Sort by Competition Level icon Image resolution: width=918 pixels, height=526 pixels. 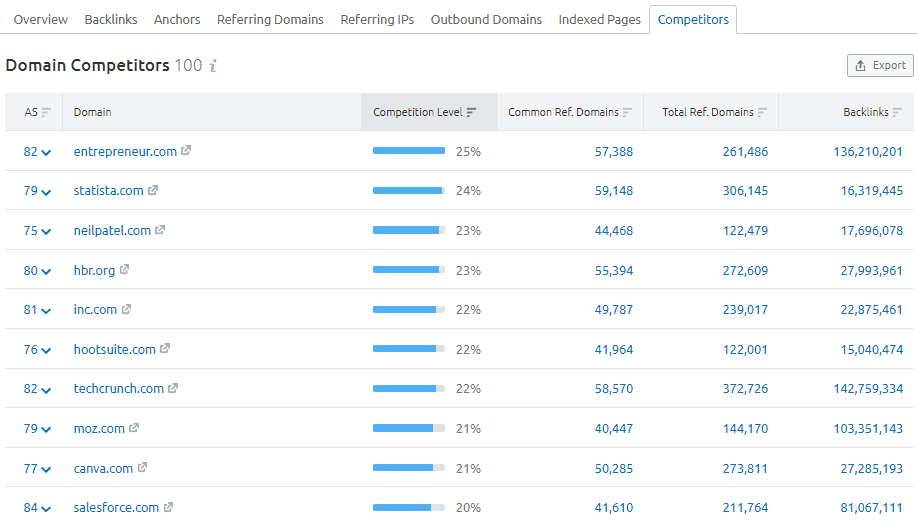click(x=471, y=112)
